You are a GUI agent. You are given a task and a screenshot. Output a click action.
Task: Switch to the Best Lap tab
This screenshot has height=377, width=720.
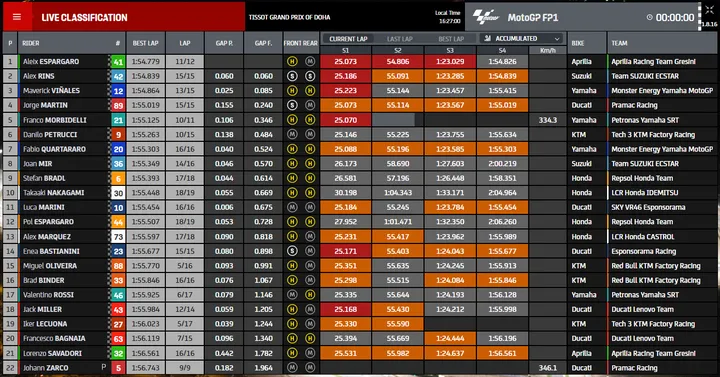tap(451, 39)
